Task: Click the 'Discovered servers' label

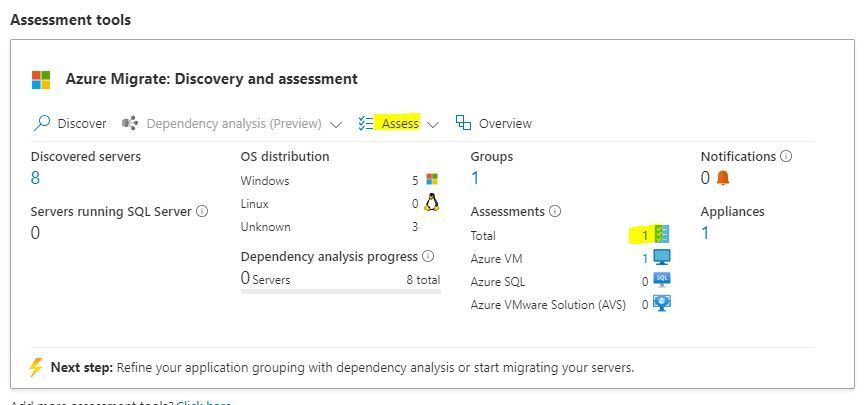Action: [86, 156]
